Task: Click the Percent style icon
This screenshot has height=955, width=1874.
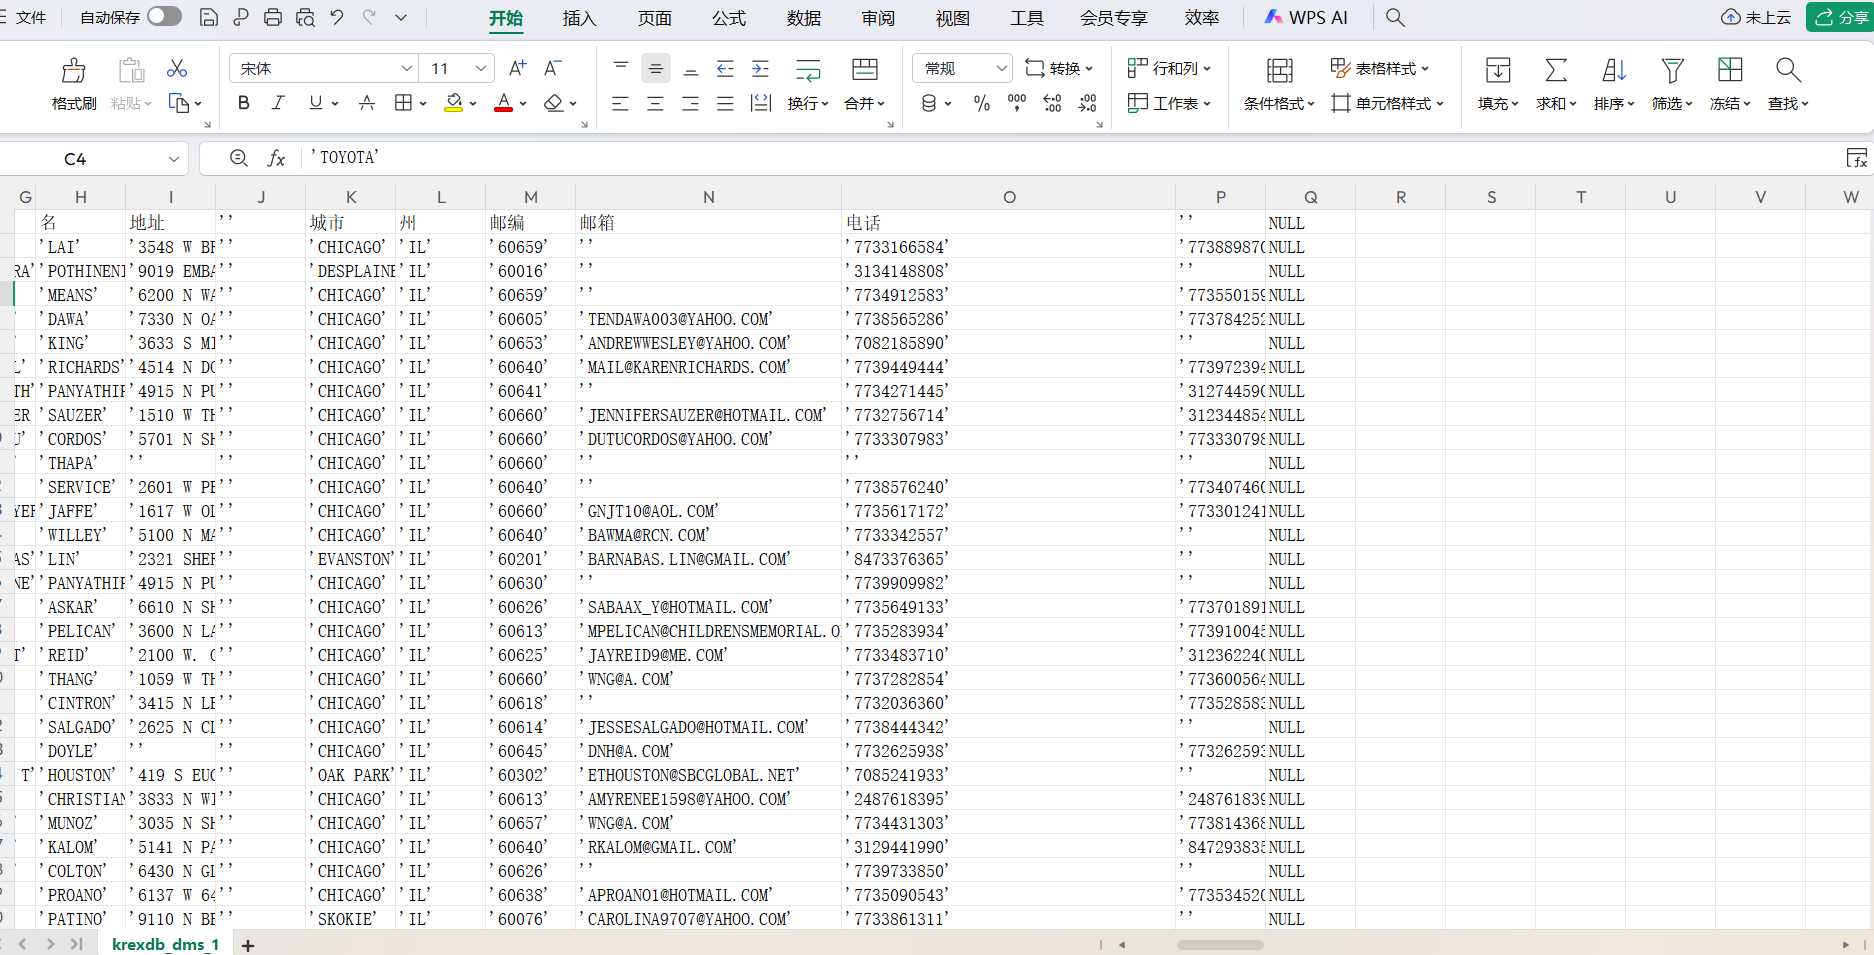Action: coord(982,103)
